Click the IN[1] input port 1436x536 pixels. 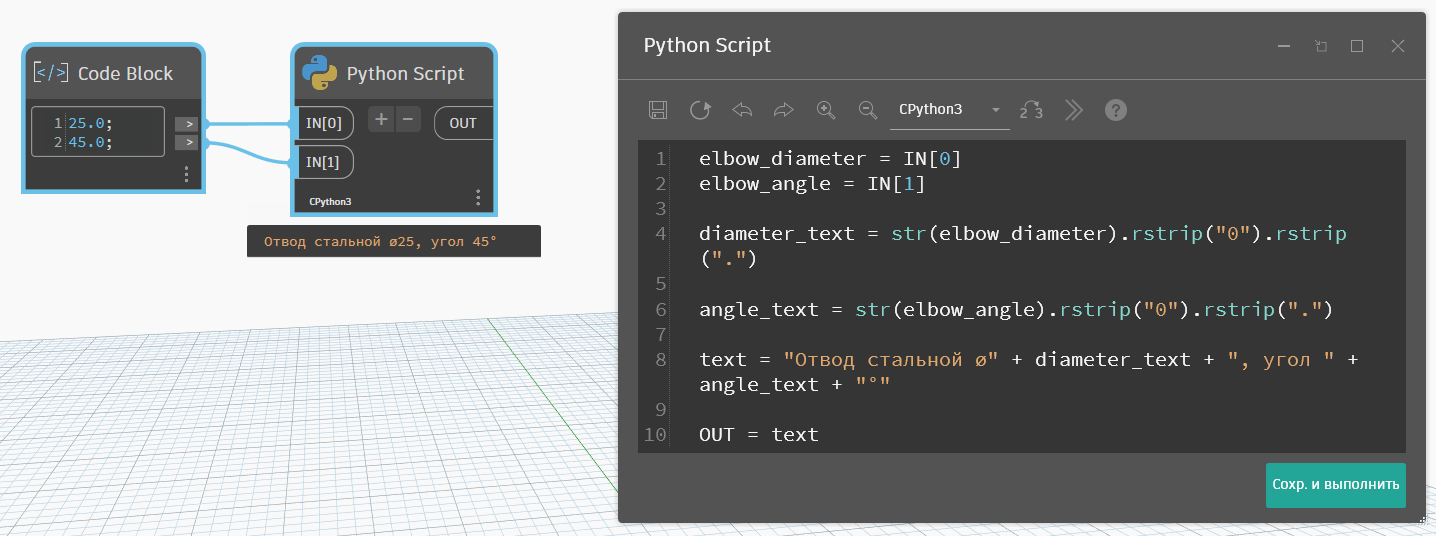(324, 161)
